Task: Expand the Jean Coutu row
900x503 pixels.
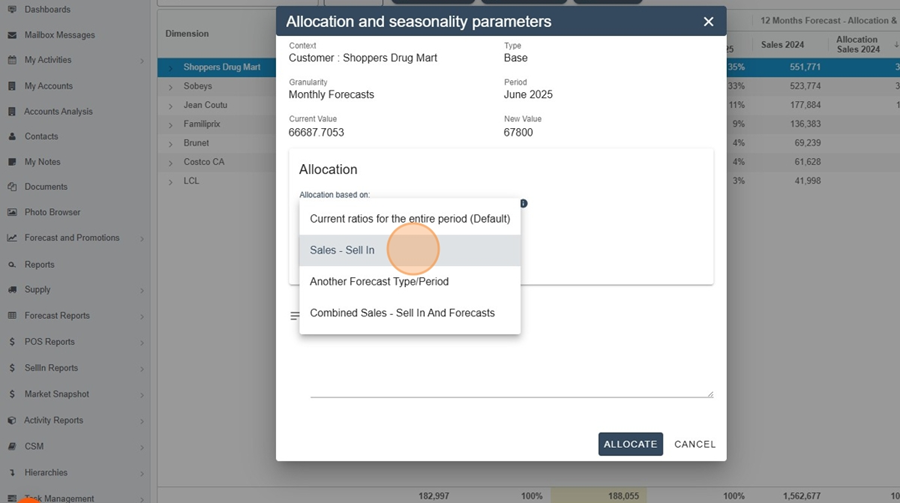Action: point(170,106)
